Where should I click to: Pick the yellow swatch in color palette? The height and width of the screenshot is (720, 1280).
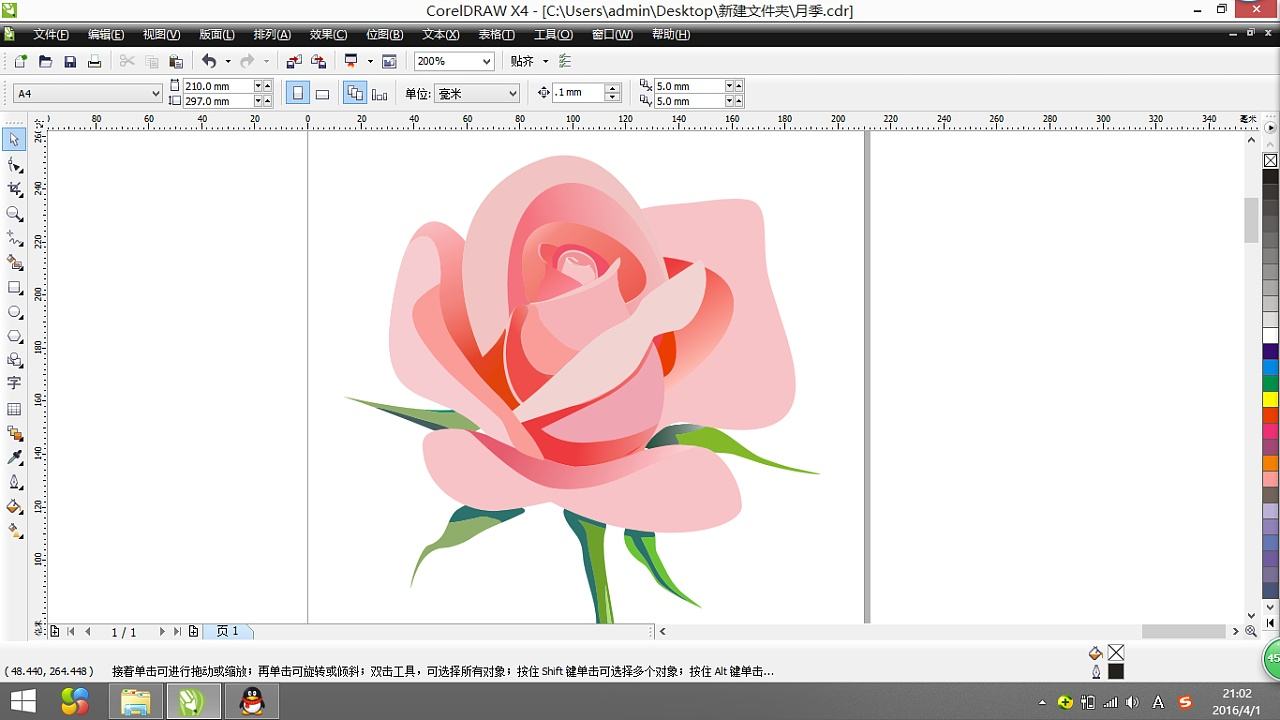(x=1270, y=399)
